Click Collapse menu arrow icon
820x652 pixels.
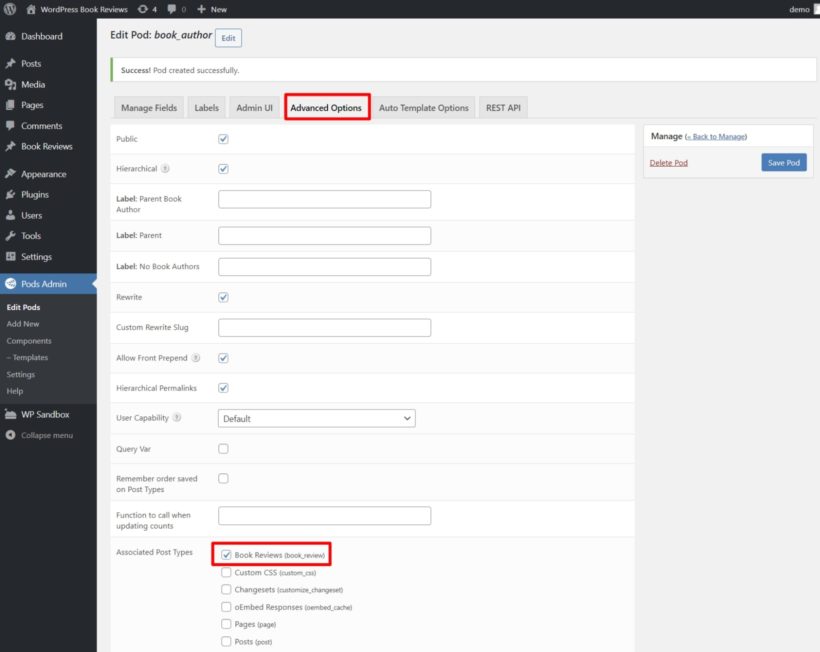10,435
